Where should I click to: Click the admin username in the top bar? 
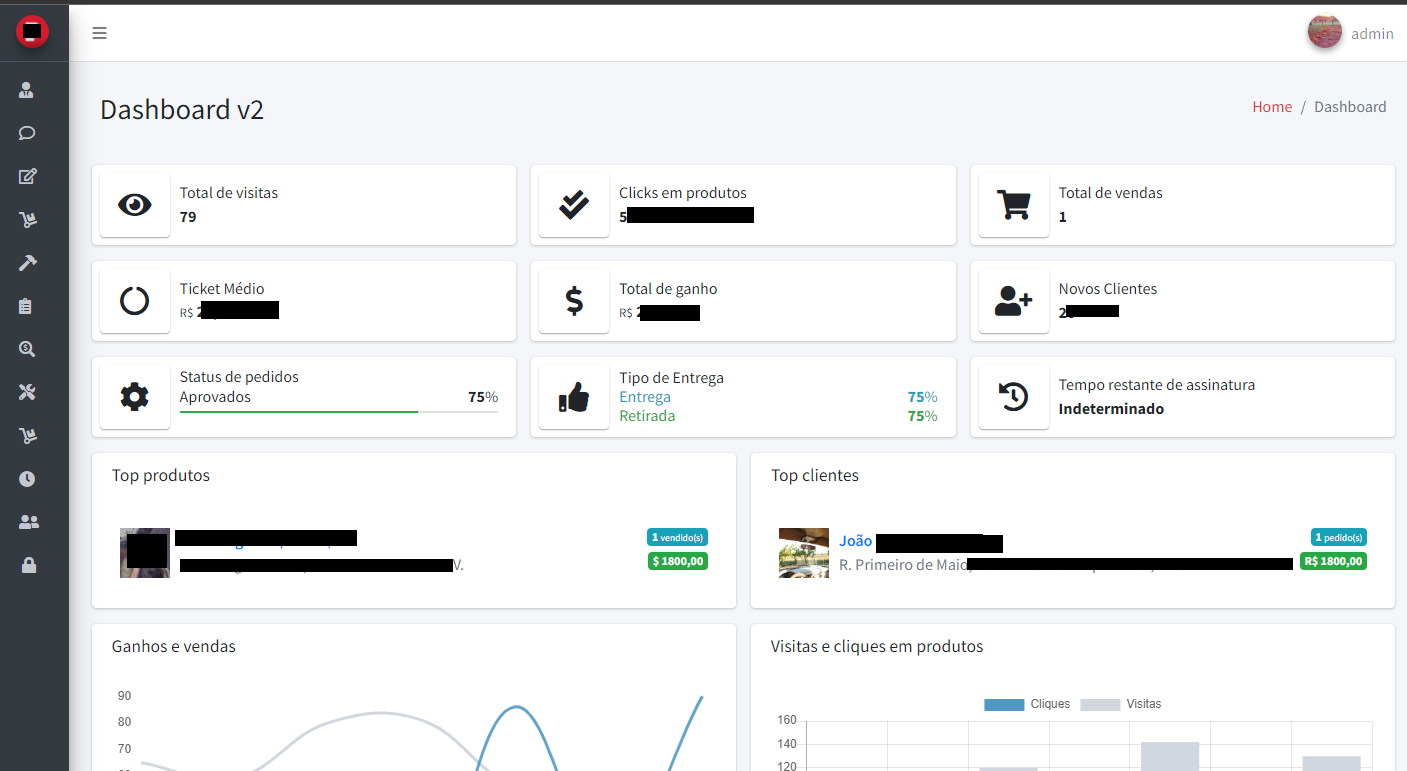[x=1372, y=34]
